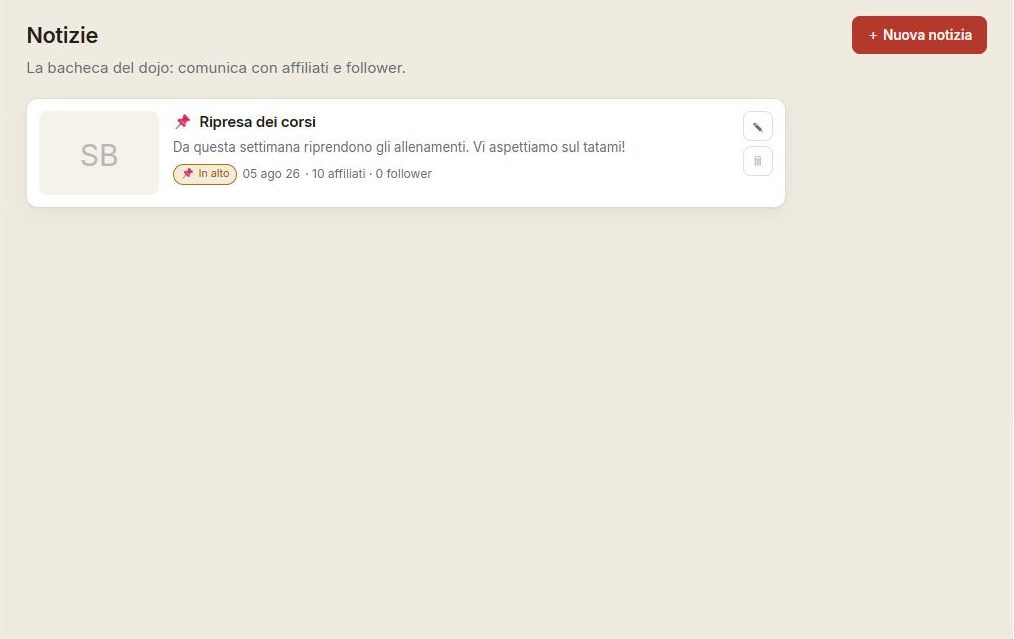The height and width of the screenshot is (639, 1014).
Task: View the 0 follower count
Action: tap(404, 174)
